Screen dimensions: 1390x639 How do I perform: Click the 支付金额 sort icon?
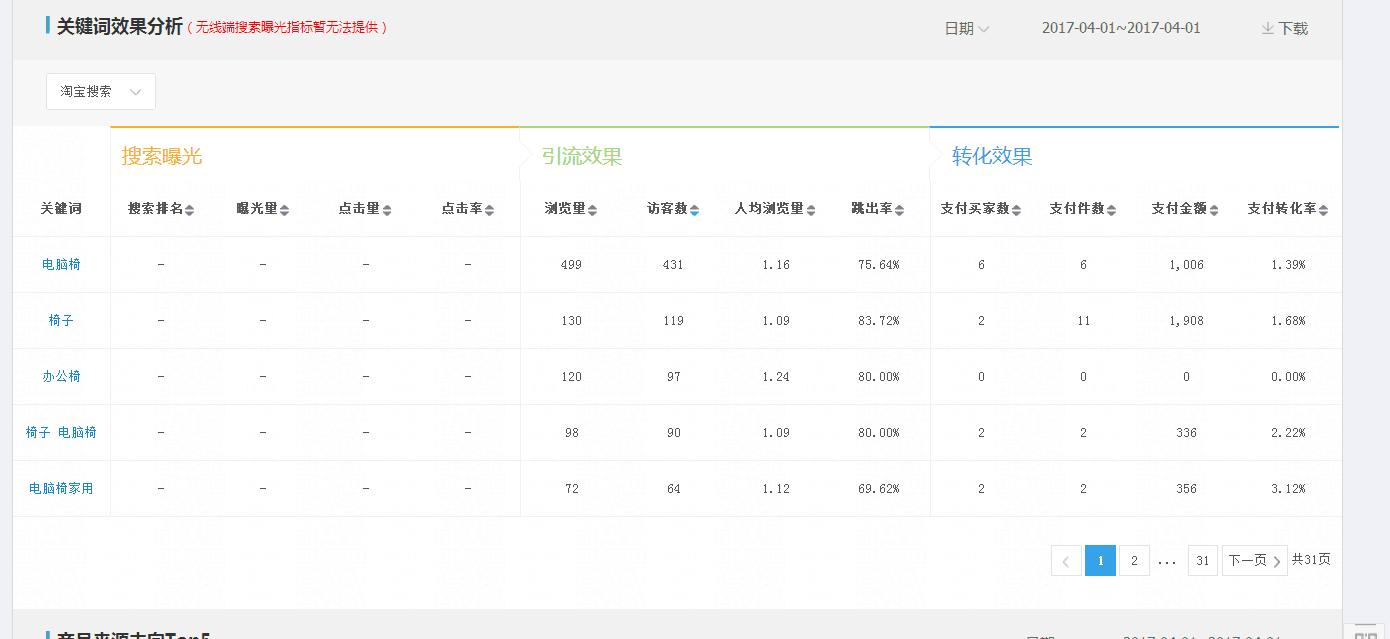(x=1212, y=209)
